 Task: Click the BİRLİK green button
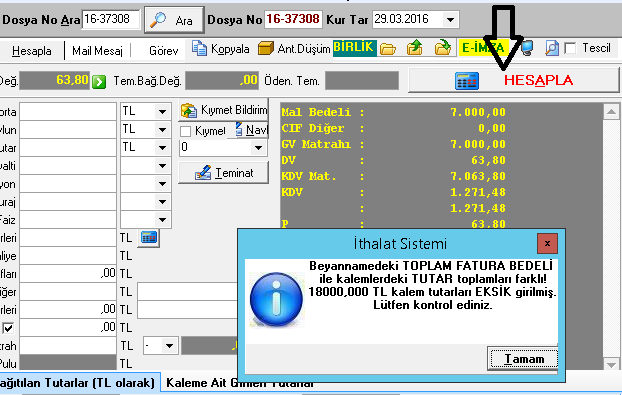[354, 48]
